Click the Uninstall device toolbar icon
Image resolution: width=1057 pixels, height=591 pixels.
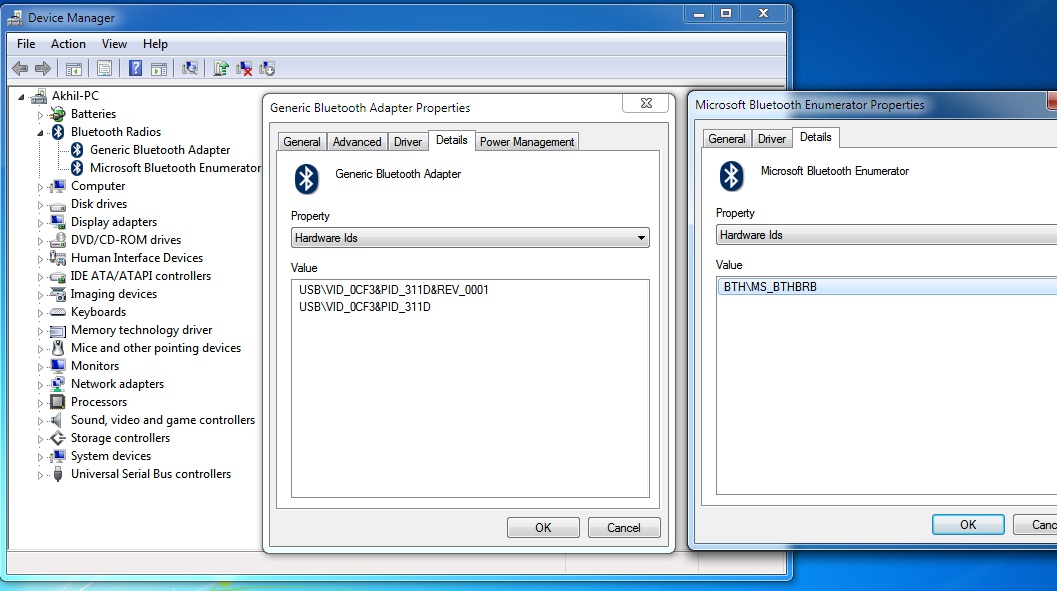244,68
